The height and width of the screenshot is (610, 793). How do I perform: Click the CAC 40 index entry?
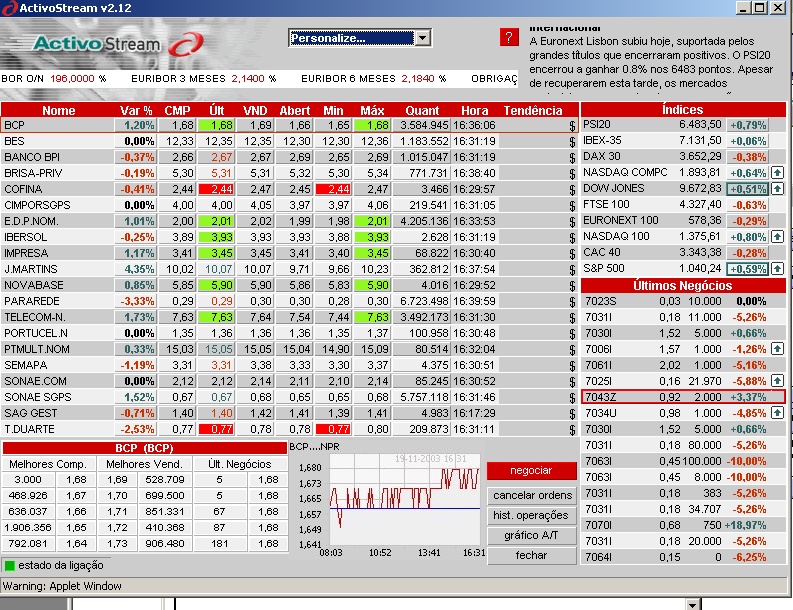pyautogui.click(x=683, y=252)
